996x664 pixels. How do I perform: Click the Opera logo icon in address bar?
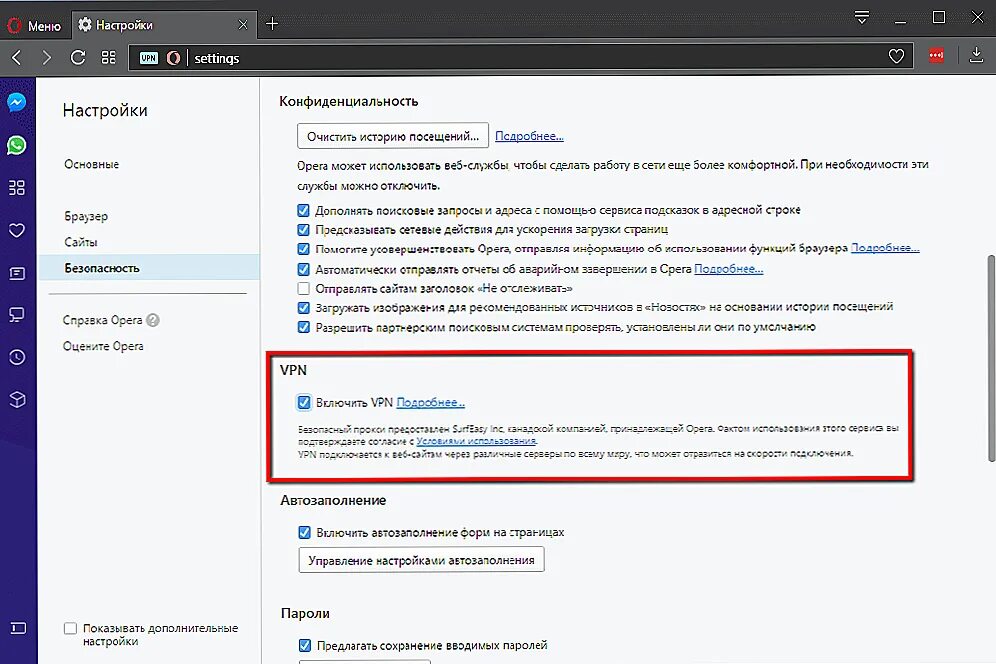click(173, 58)
